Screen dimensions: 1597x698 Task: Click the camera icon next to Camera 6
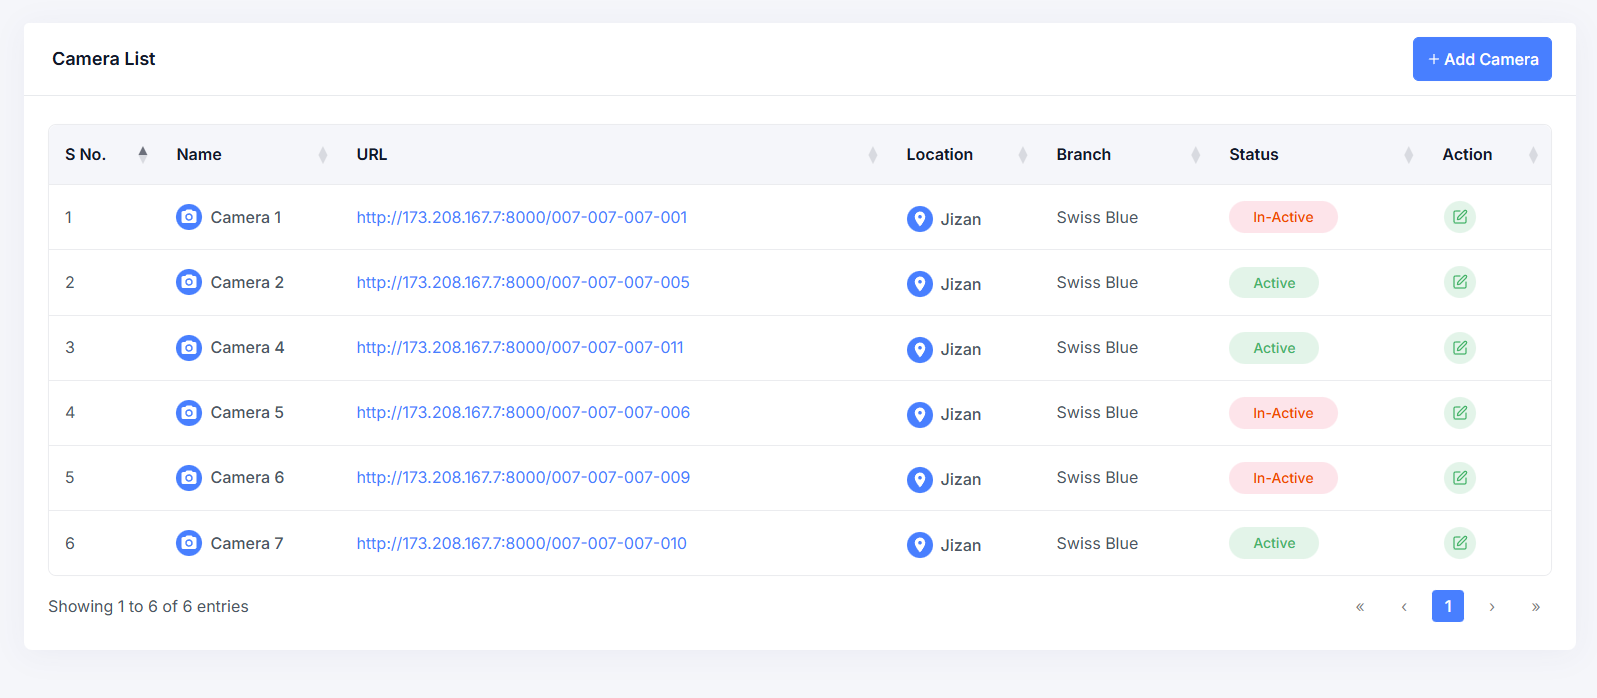click(189, 478)
